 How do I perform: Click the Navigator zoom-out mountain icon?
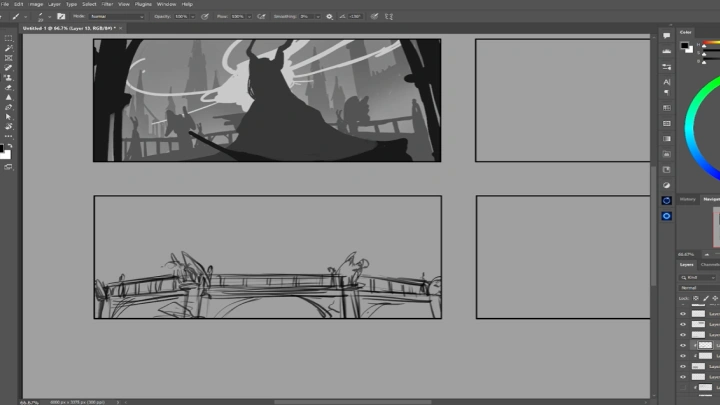click(707, 254)
